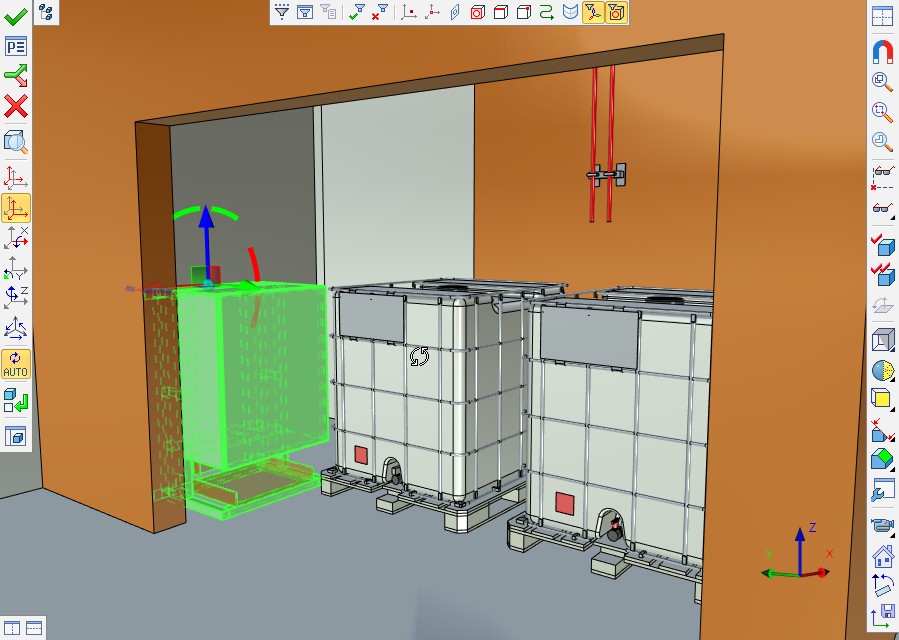The height and width of the screenshot is (640, 899).
Task: Select the green path filter icon
Action: 547,12
